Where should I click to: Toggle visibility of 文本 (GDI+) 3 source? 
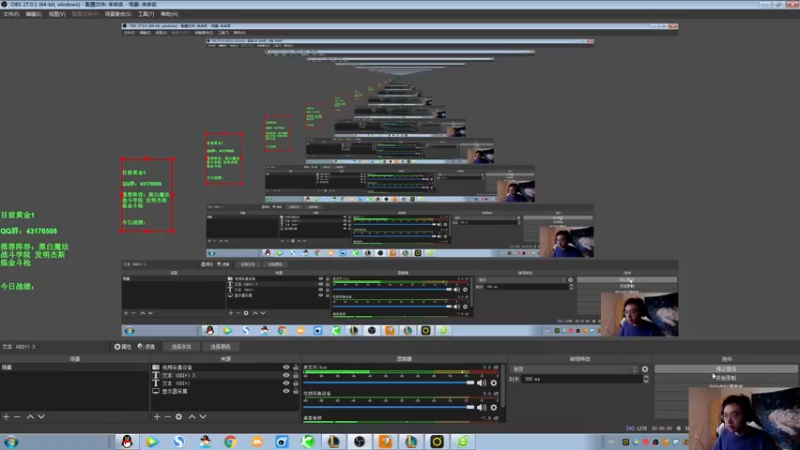(x=286, y=375)
